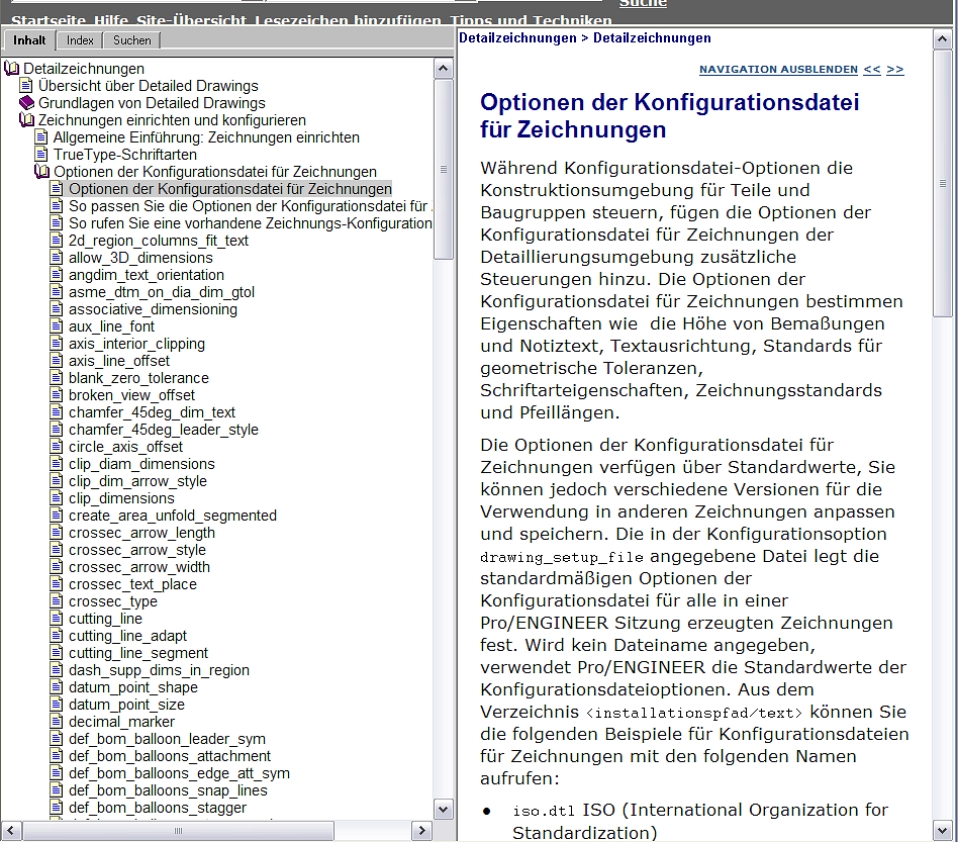Screen dimensions: 958x842
Task: Go to next topic with >> link
Action: [x=895, y=69]
